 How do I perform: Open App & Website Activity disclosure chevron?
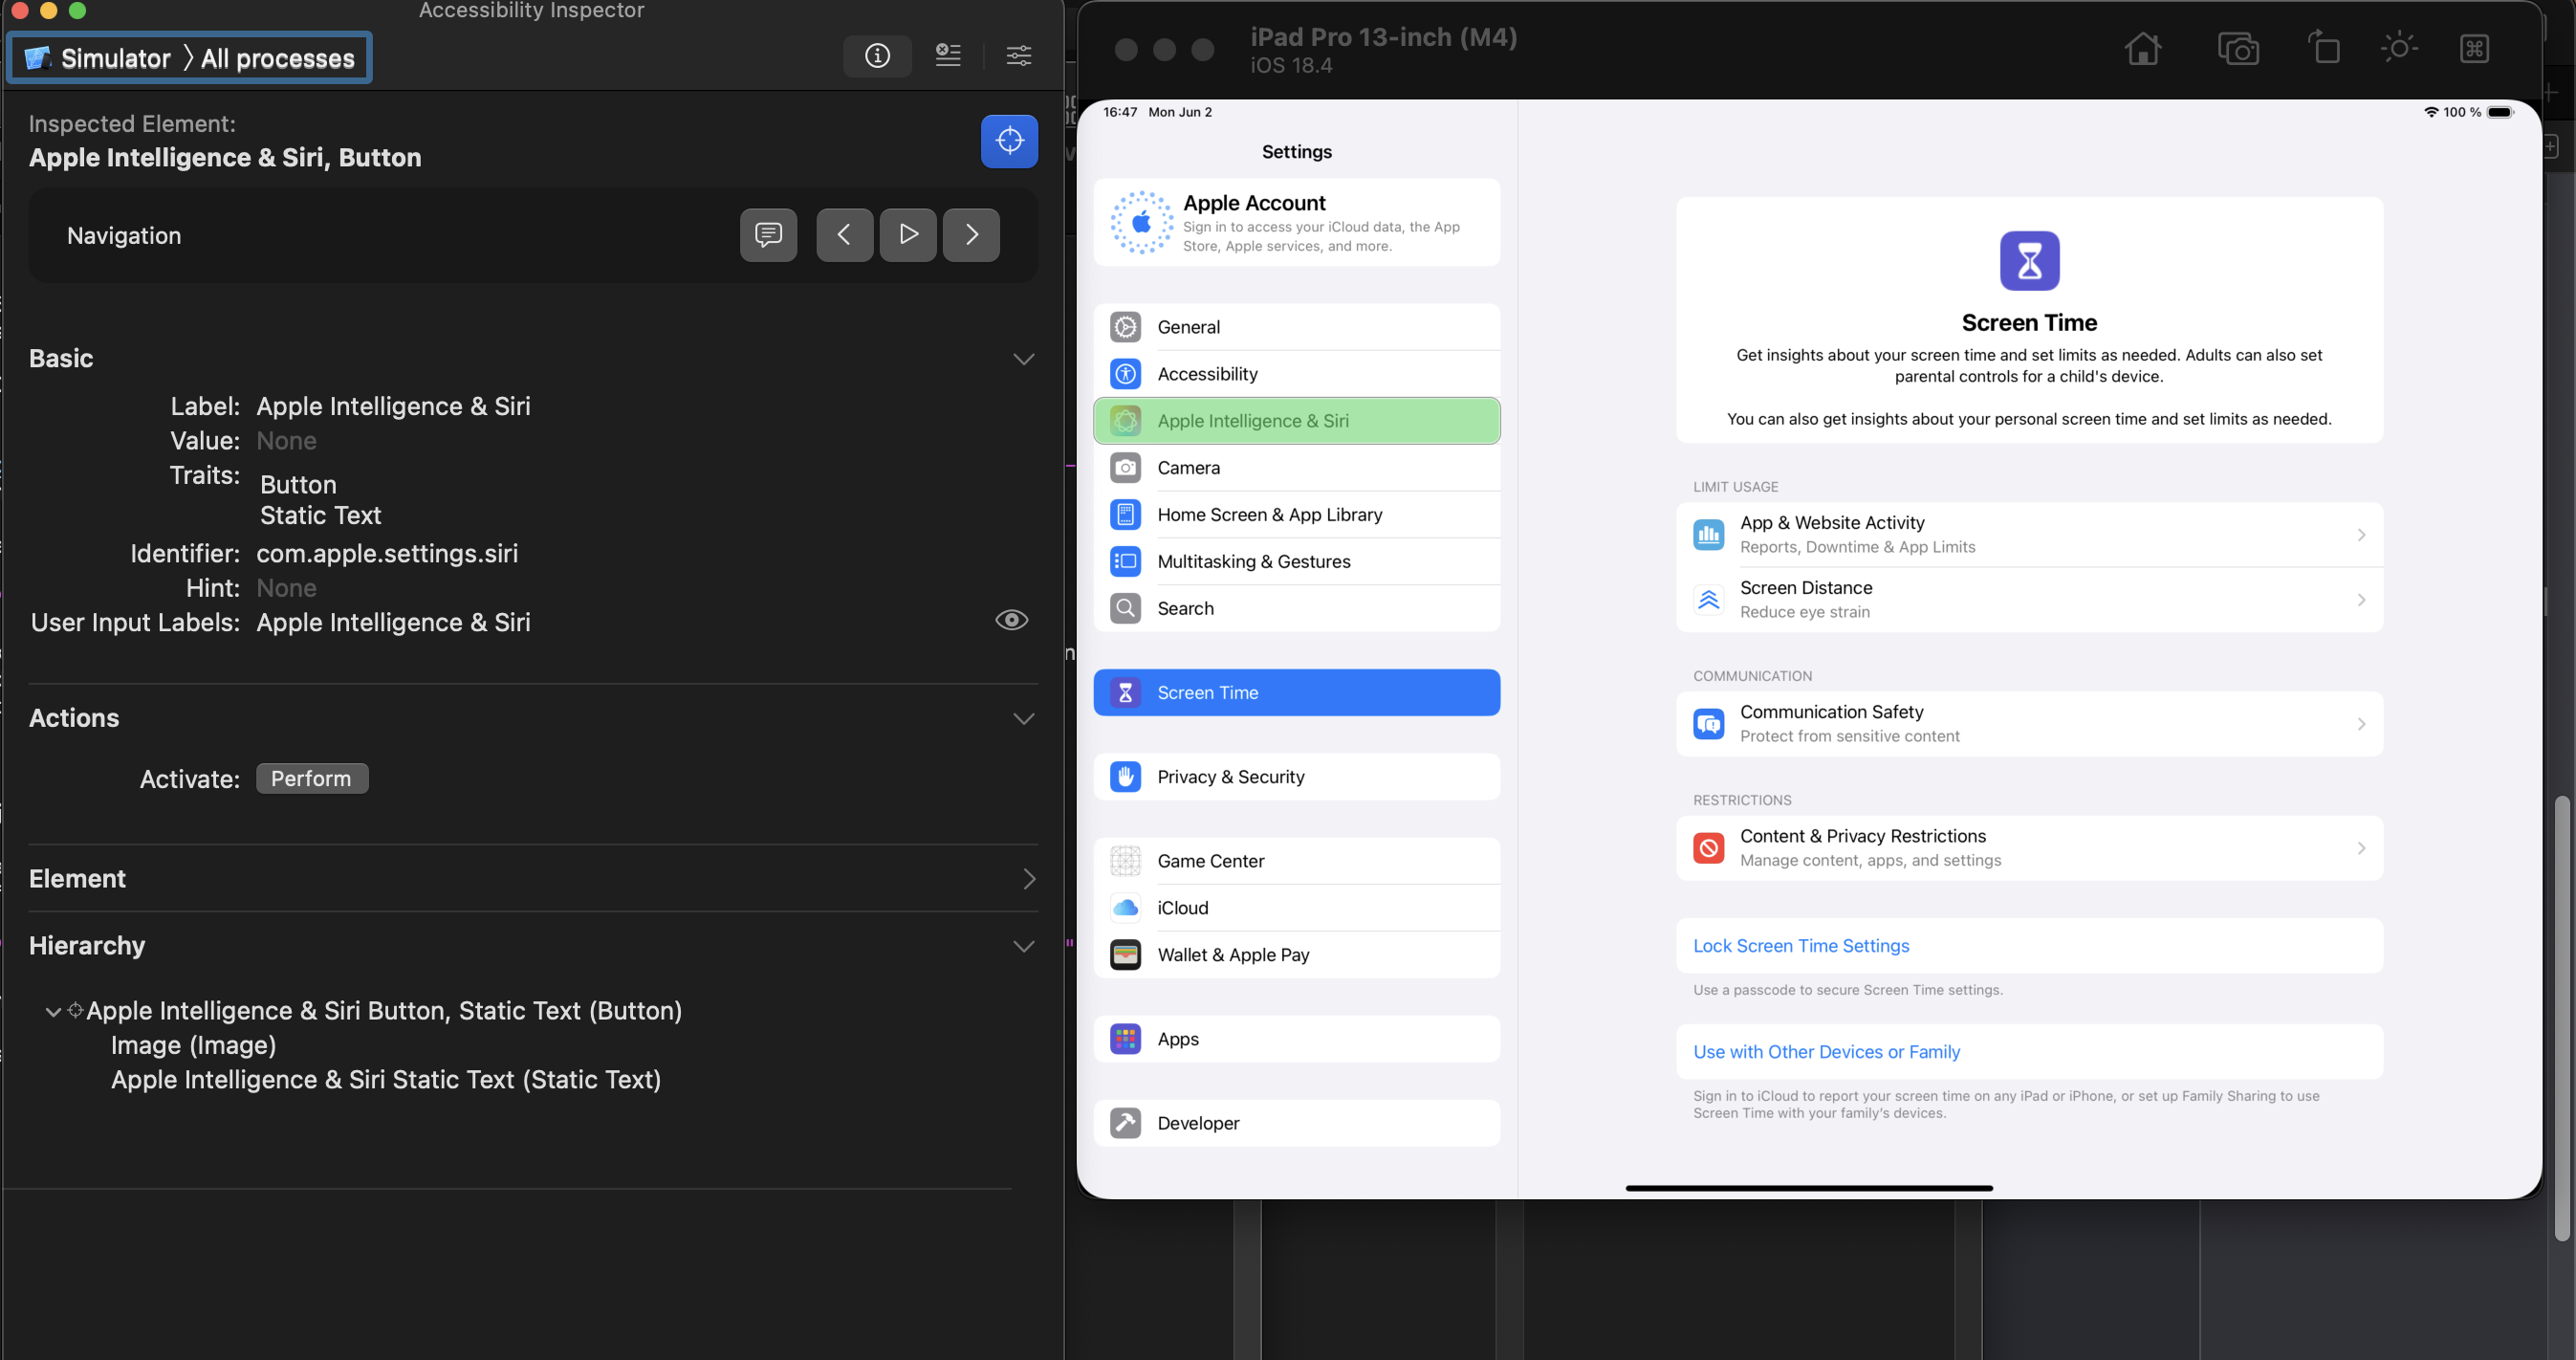(2361, 535)
